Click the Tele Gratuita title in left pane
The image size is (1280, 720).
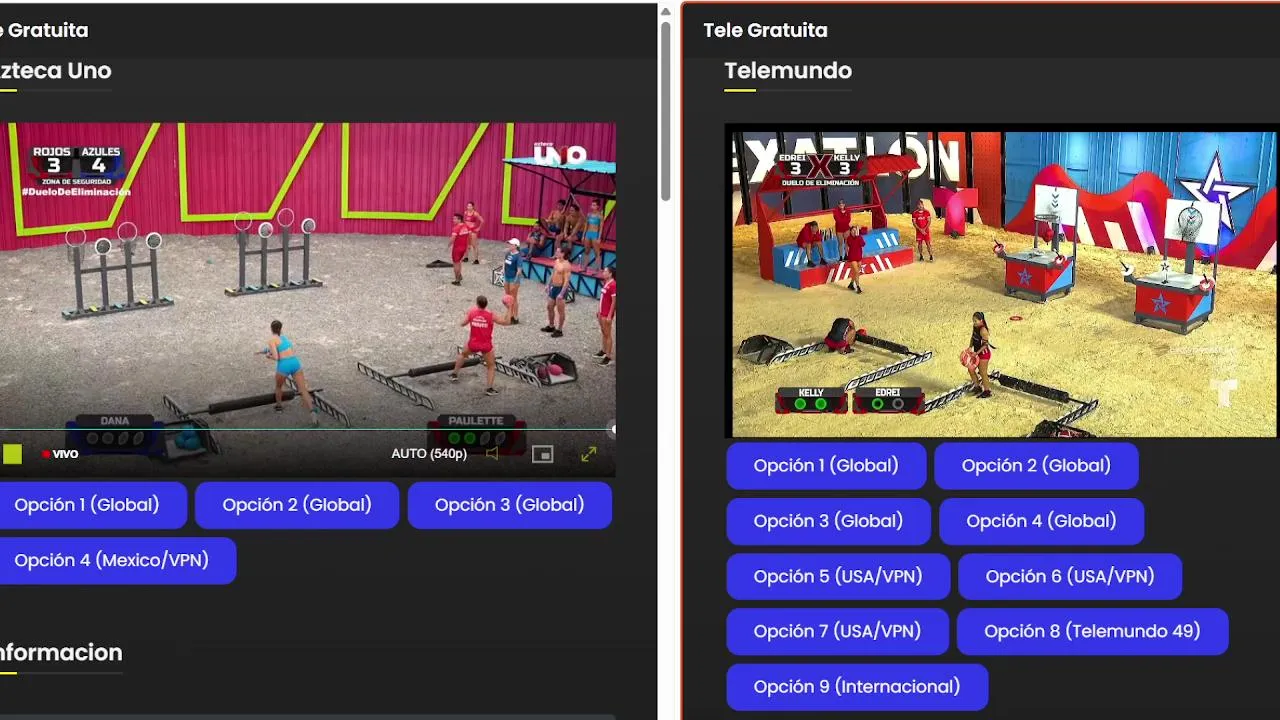tap(43, 30)
